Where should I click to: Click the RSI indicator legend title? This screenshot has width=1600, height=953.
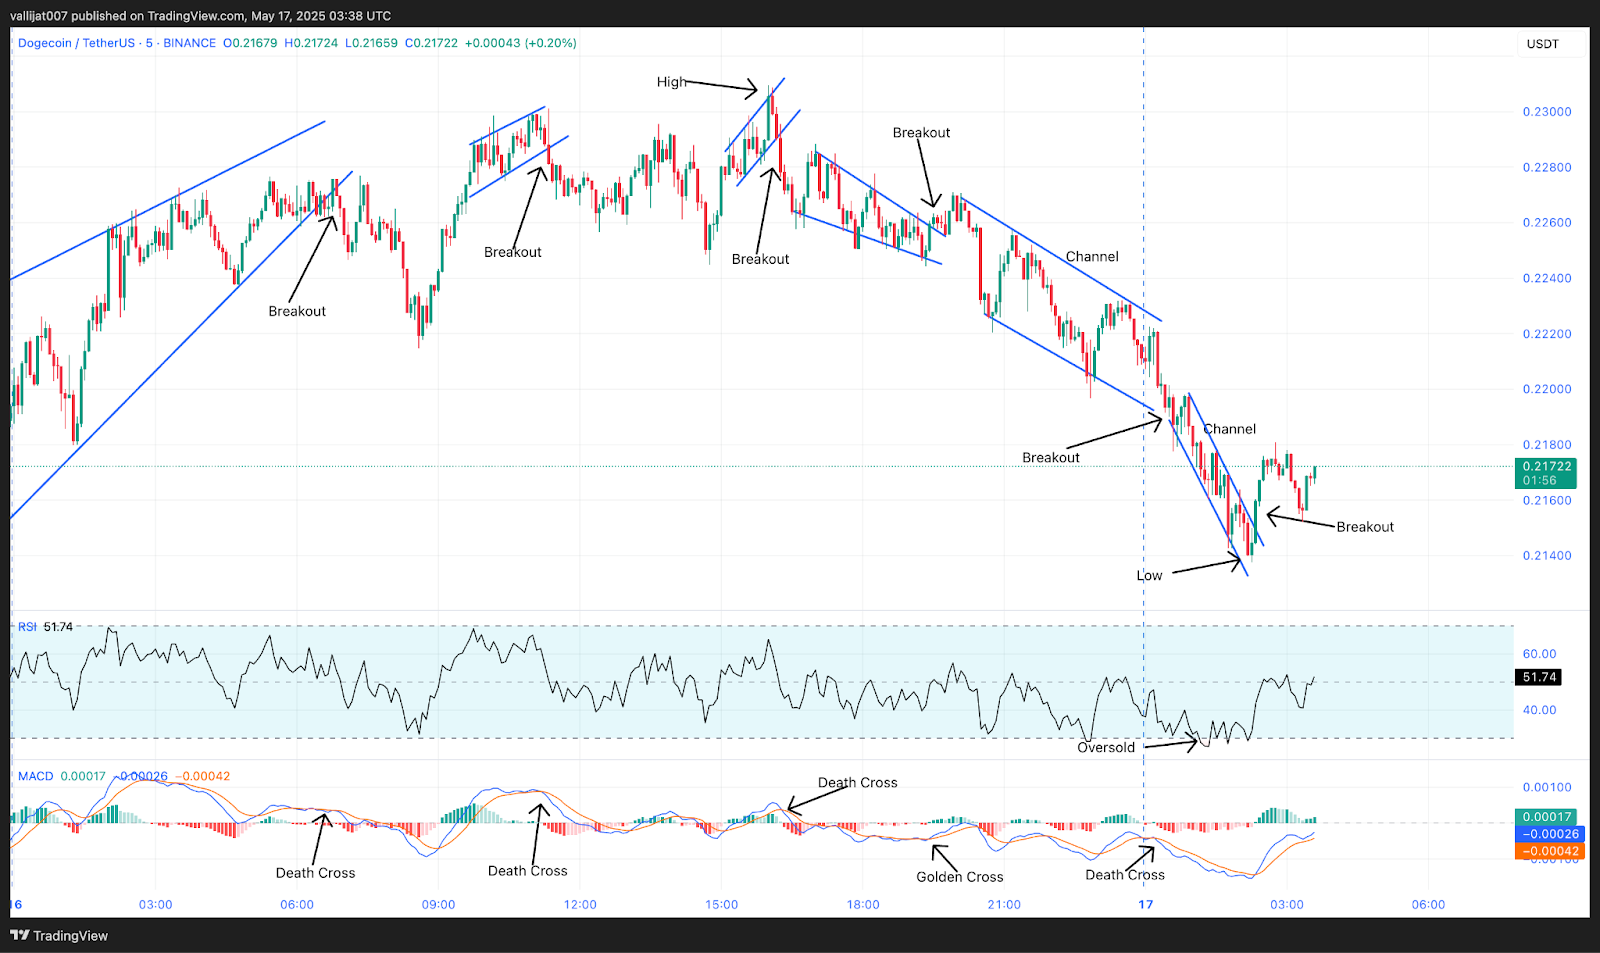pyautogui.click(x=27, y=627)
